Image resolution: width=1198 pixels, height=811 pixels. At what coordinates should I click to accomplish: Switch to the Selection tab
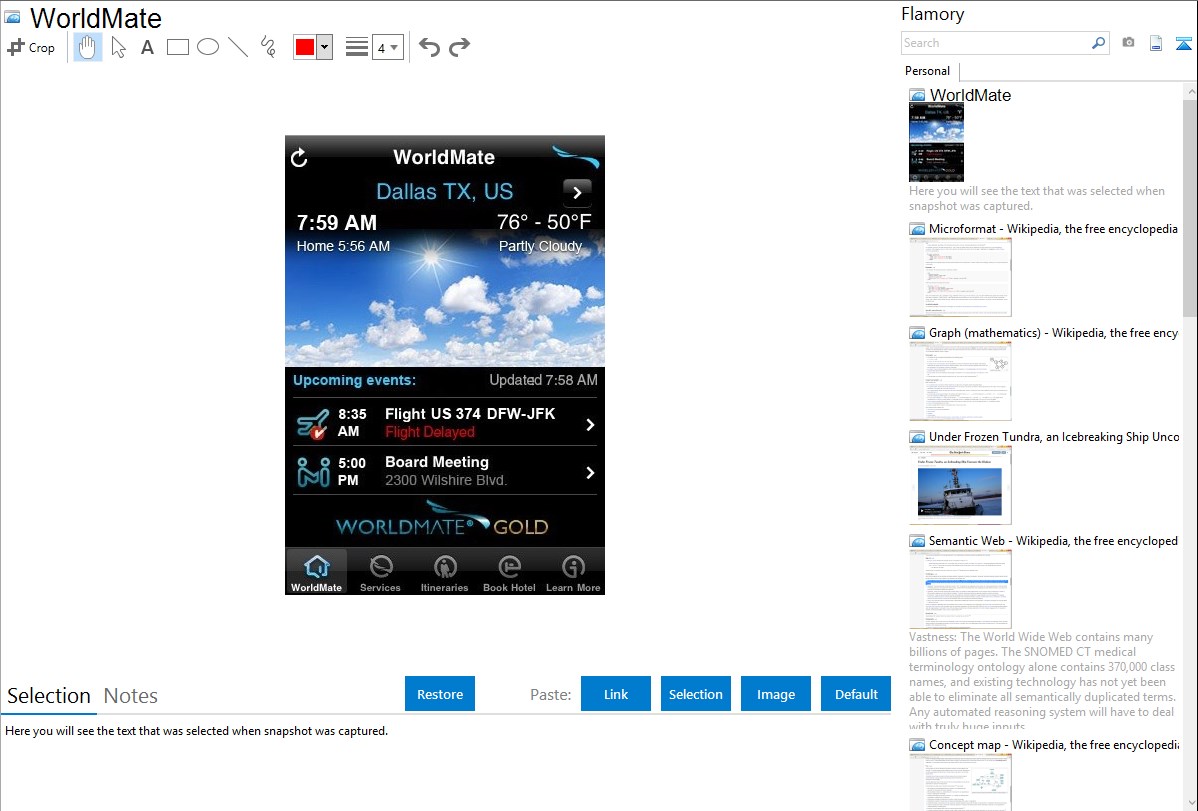49,696
